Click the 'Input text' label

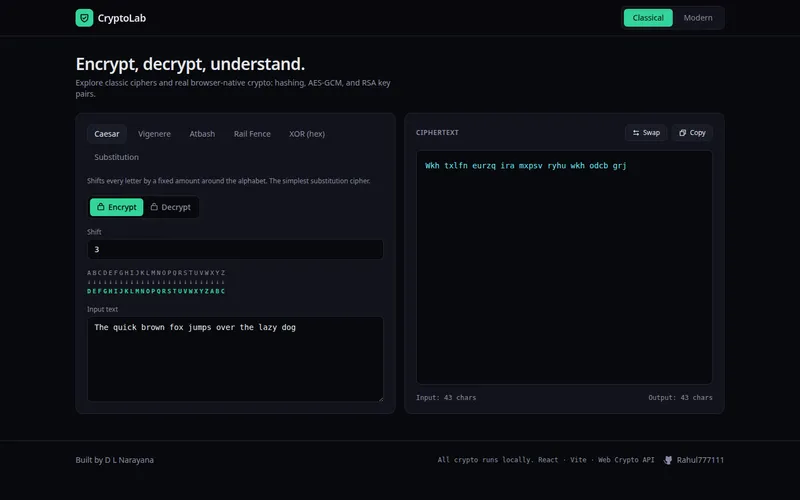tap(103, 309)
